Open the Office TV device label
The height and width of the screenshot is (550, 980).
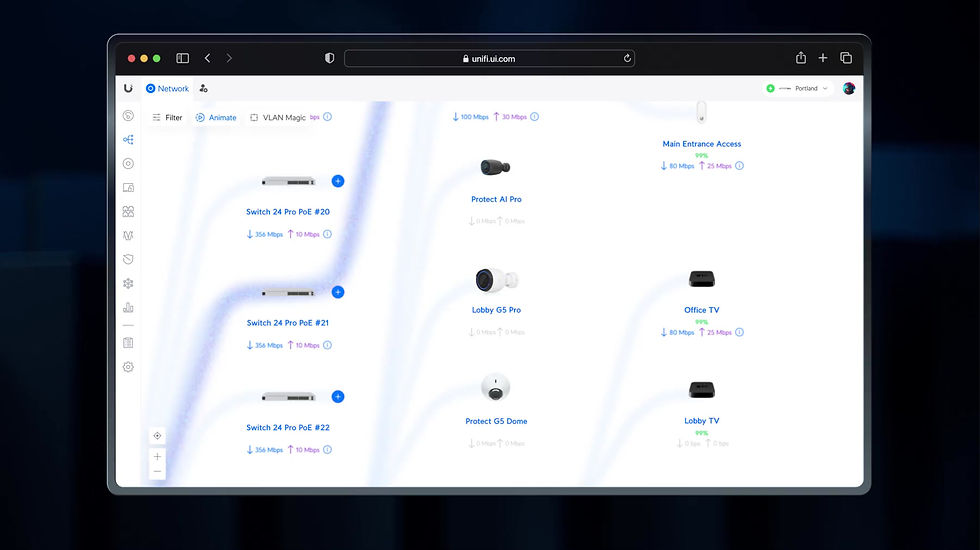pyautogui.click(x=702, y=310)
